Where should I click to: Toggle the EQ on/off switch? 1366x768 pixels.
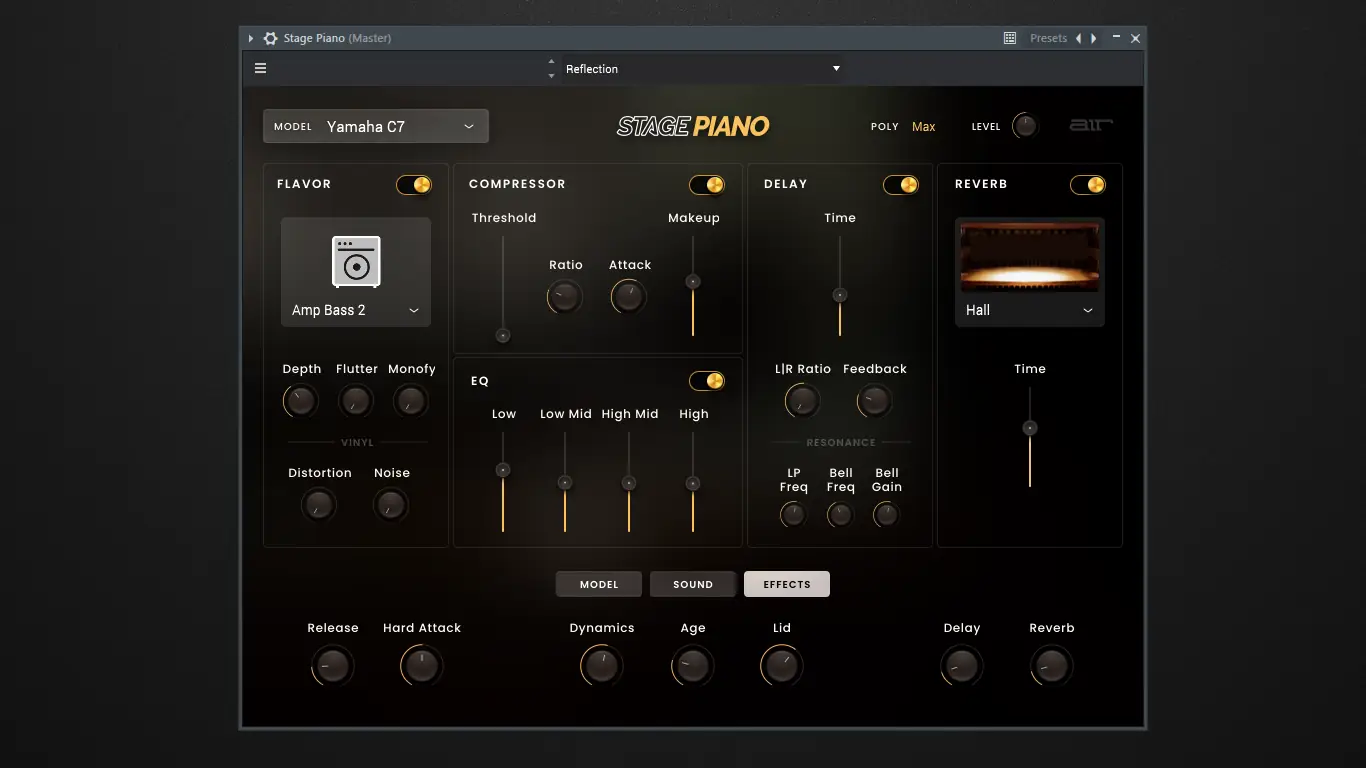pyautogui.click(x=707, y=381)
